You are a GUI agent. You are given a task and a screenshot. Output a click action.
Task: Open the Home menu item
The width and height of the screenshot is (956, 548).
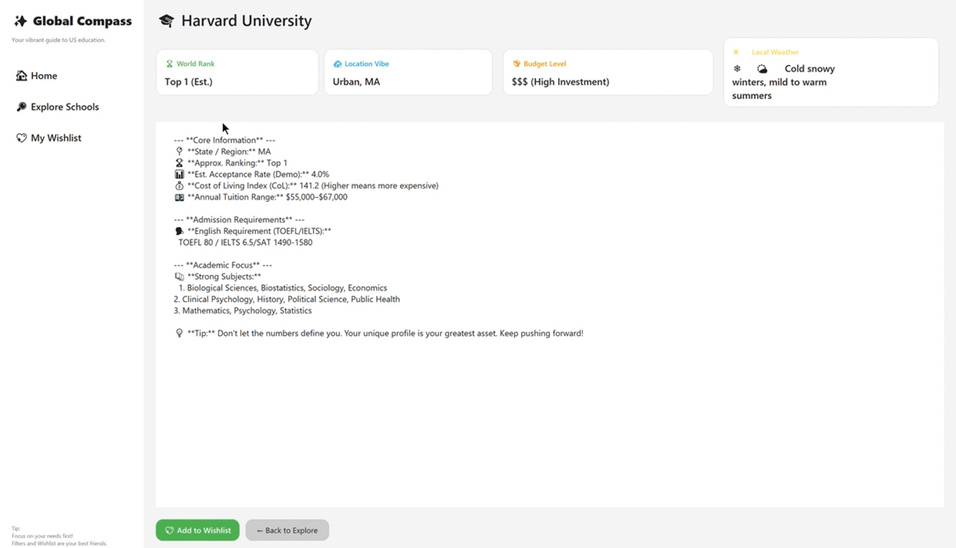(37, 76)
